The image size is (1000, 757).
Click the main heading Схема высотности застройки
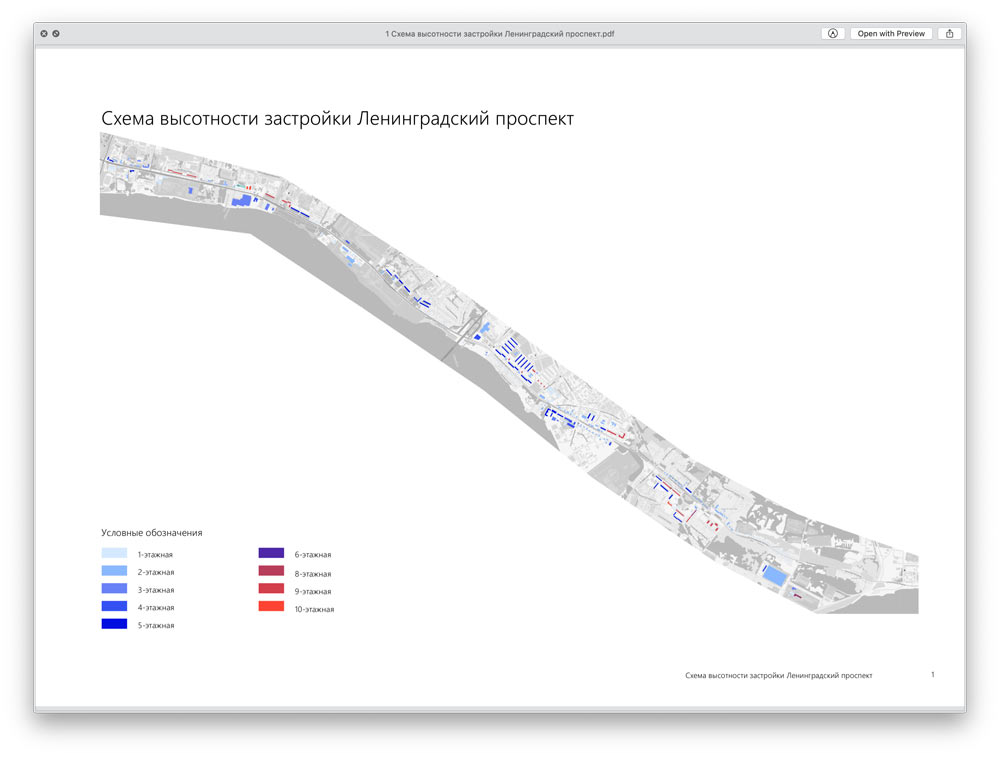pyautogui.click(x=337, y=119)
